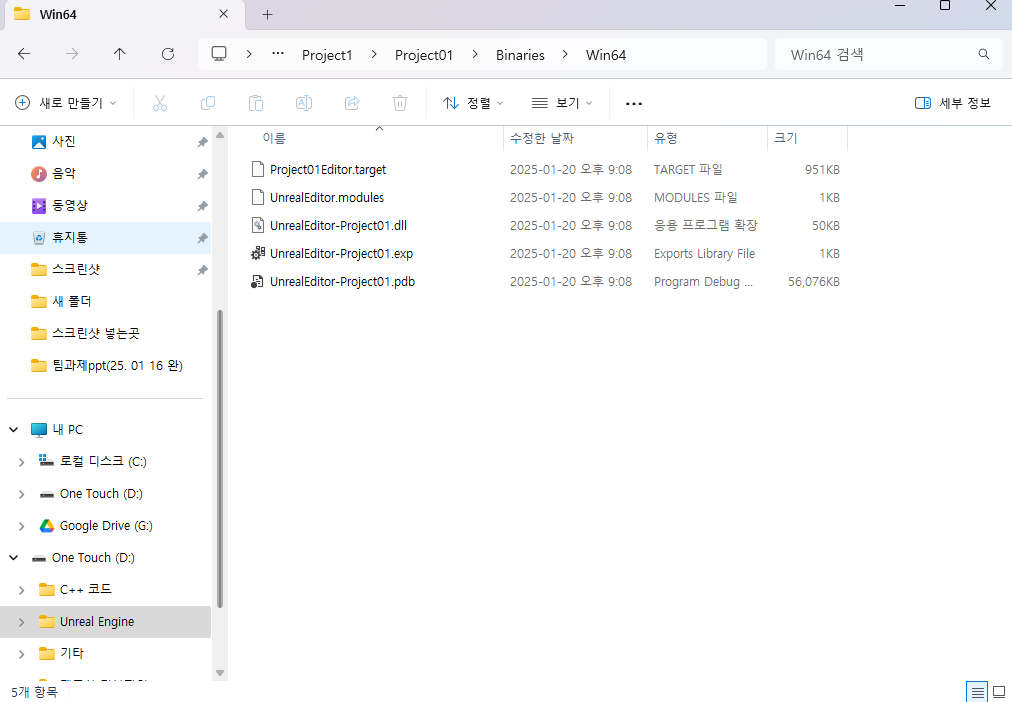
Task: Click the icon of UnrealEditor-Project01.pdb
Action: tap(258, 282)
